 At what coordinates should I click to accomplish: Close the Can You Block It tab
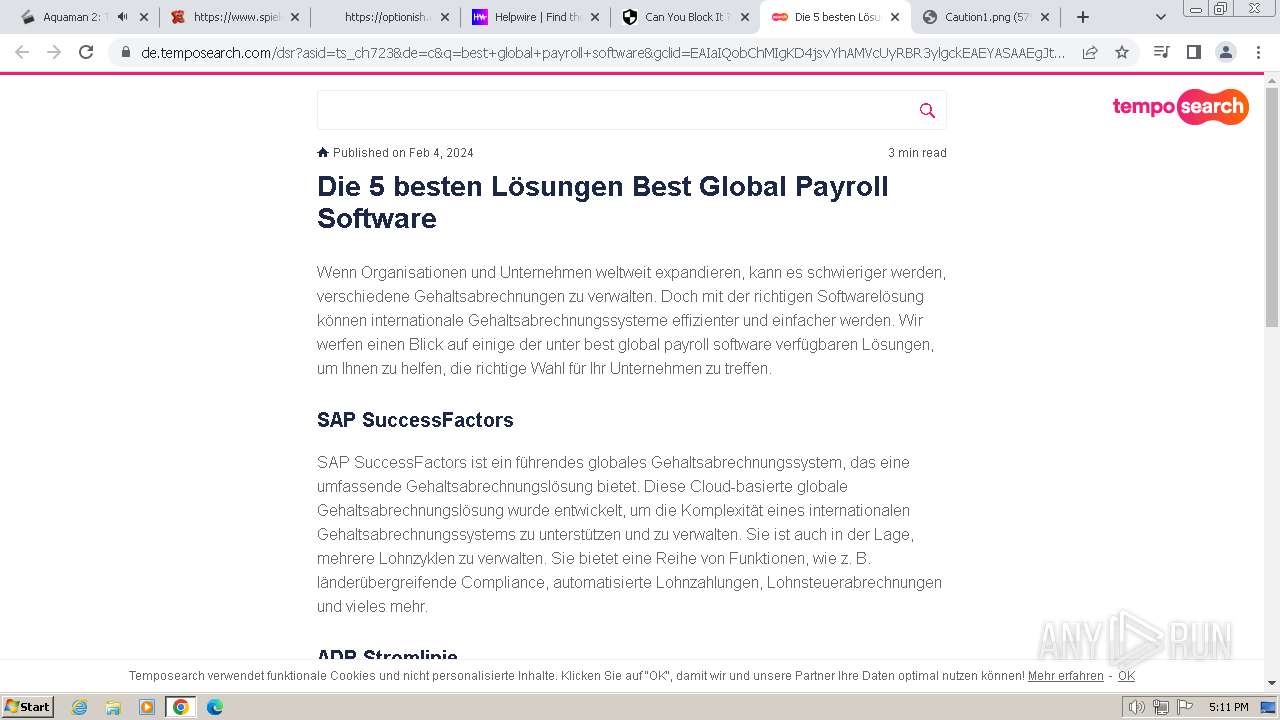(x=744, y=17)
